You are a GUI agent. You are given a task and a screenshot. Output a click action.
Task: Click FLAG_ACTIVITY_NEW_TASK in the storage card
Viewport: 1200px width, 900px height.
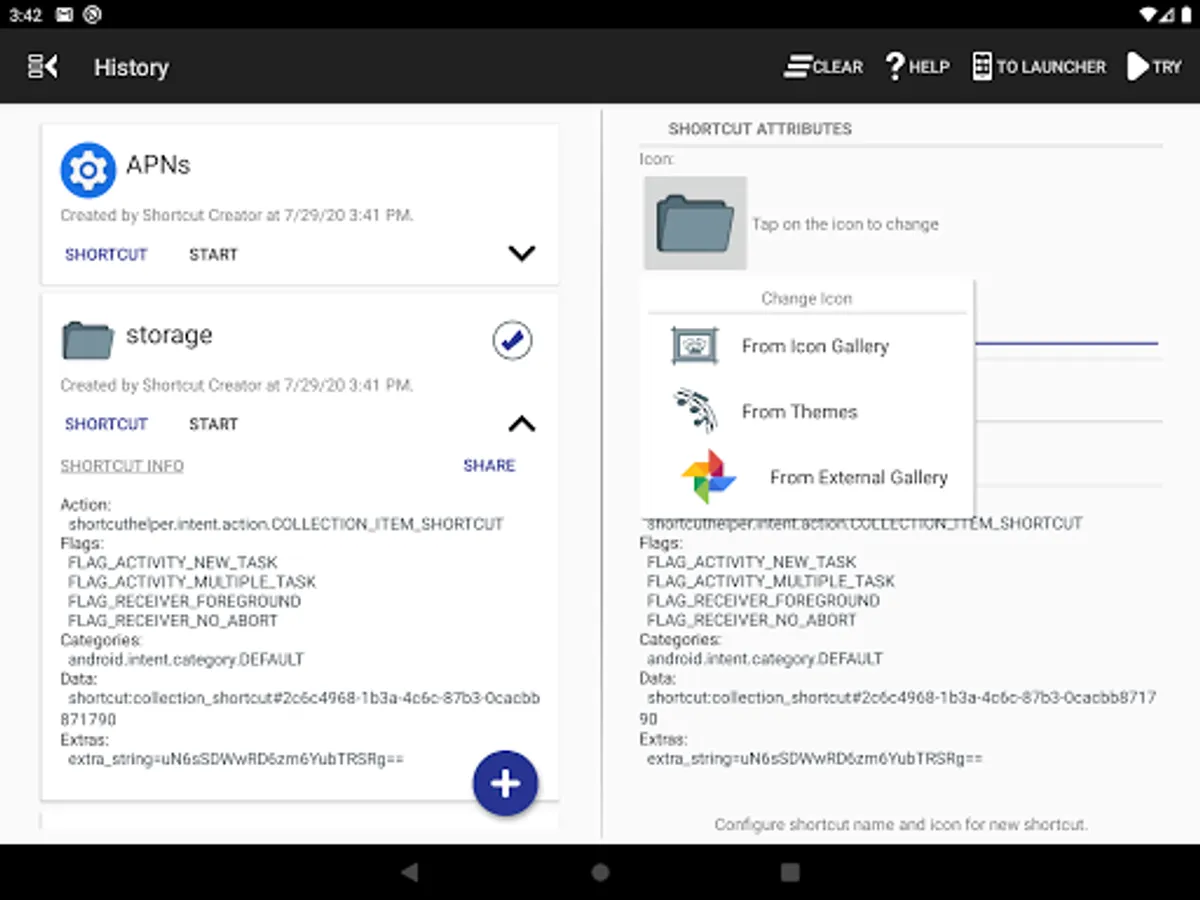pyautogui.click(x=173, y=562)
